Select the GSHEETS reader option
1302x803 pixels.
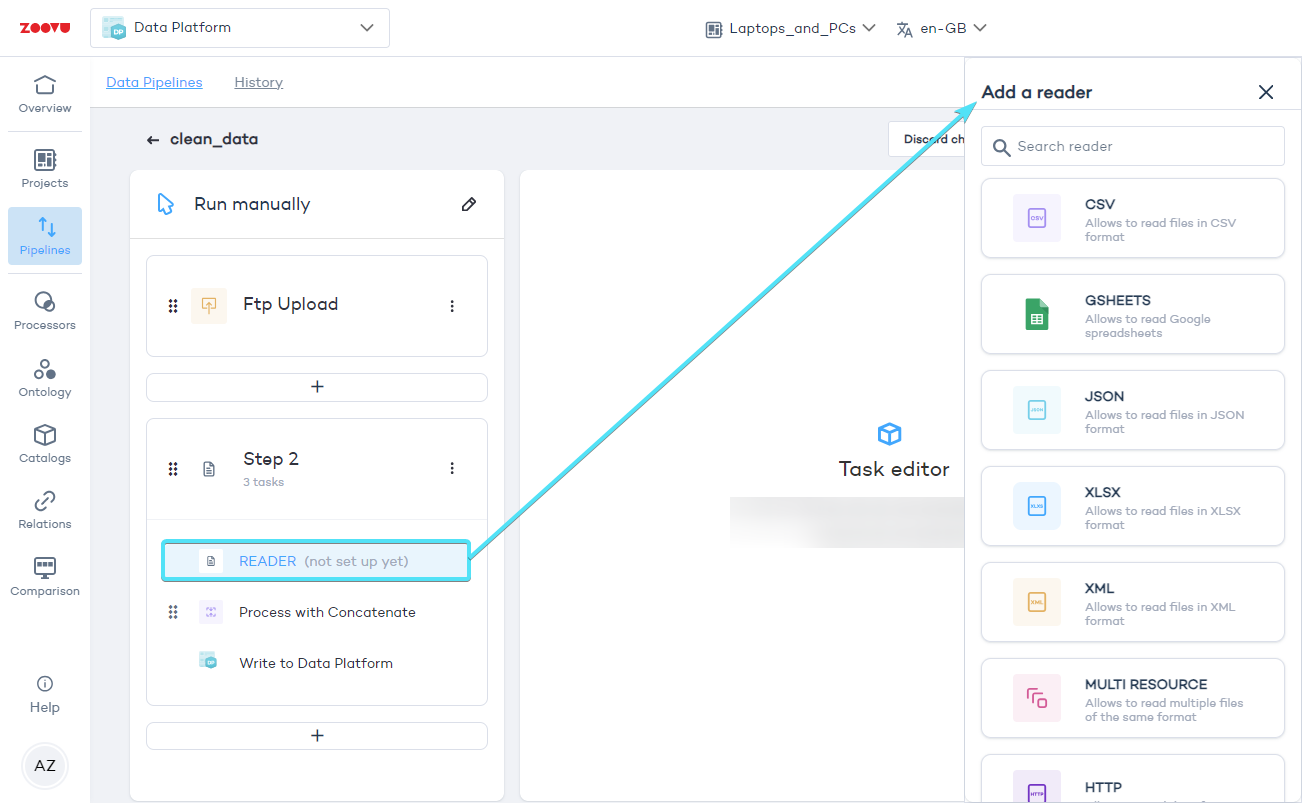coord(1132,314)
